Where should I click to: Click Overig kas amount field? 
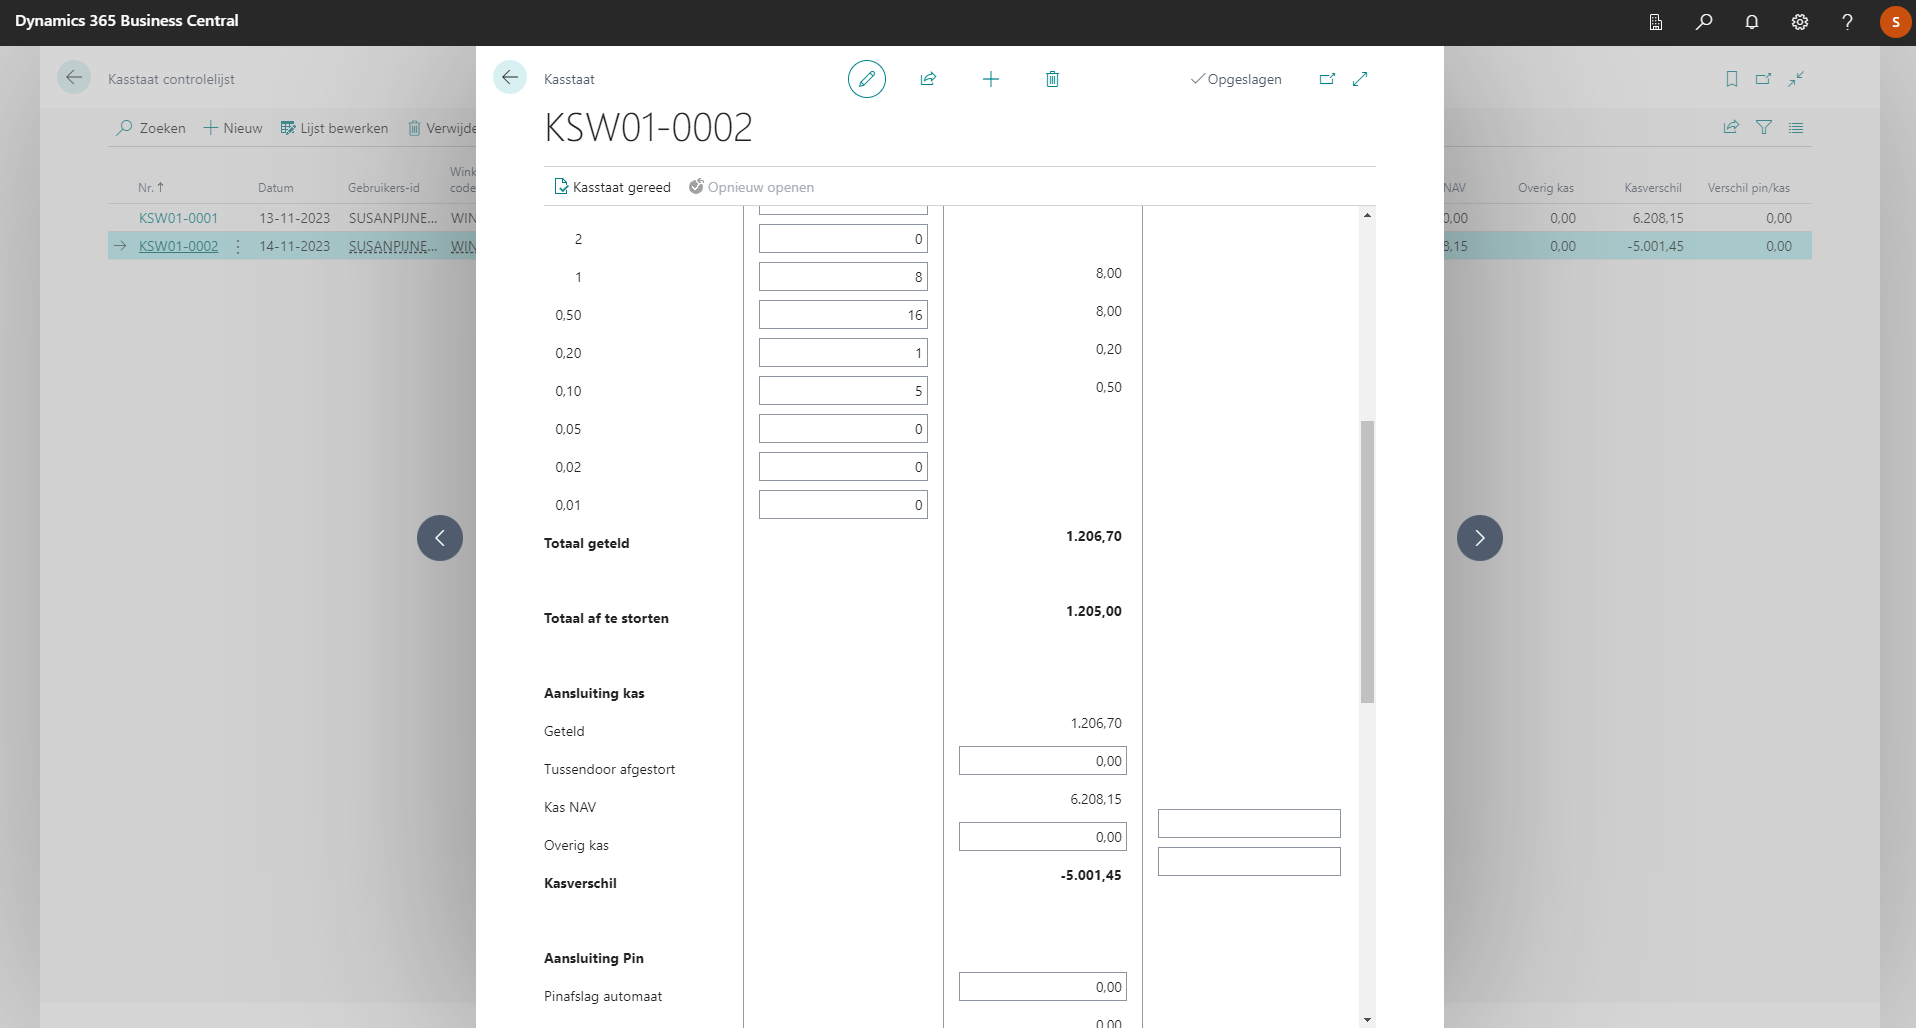pyautogui.click(x=1043, y=837)
